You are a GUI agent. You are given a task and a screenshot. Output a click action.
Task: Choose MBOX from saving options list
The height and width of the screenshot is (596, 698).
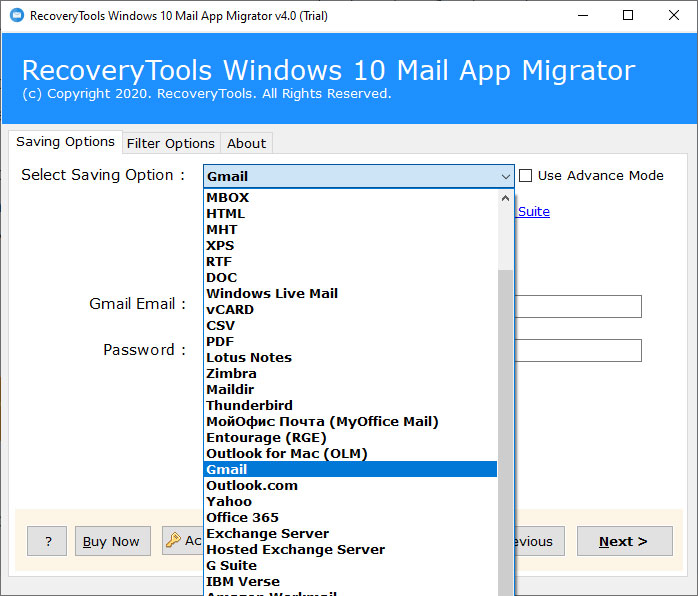point(351,198)
